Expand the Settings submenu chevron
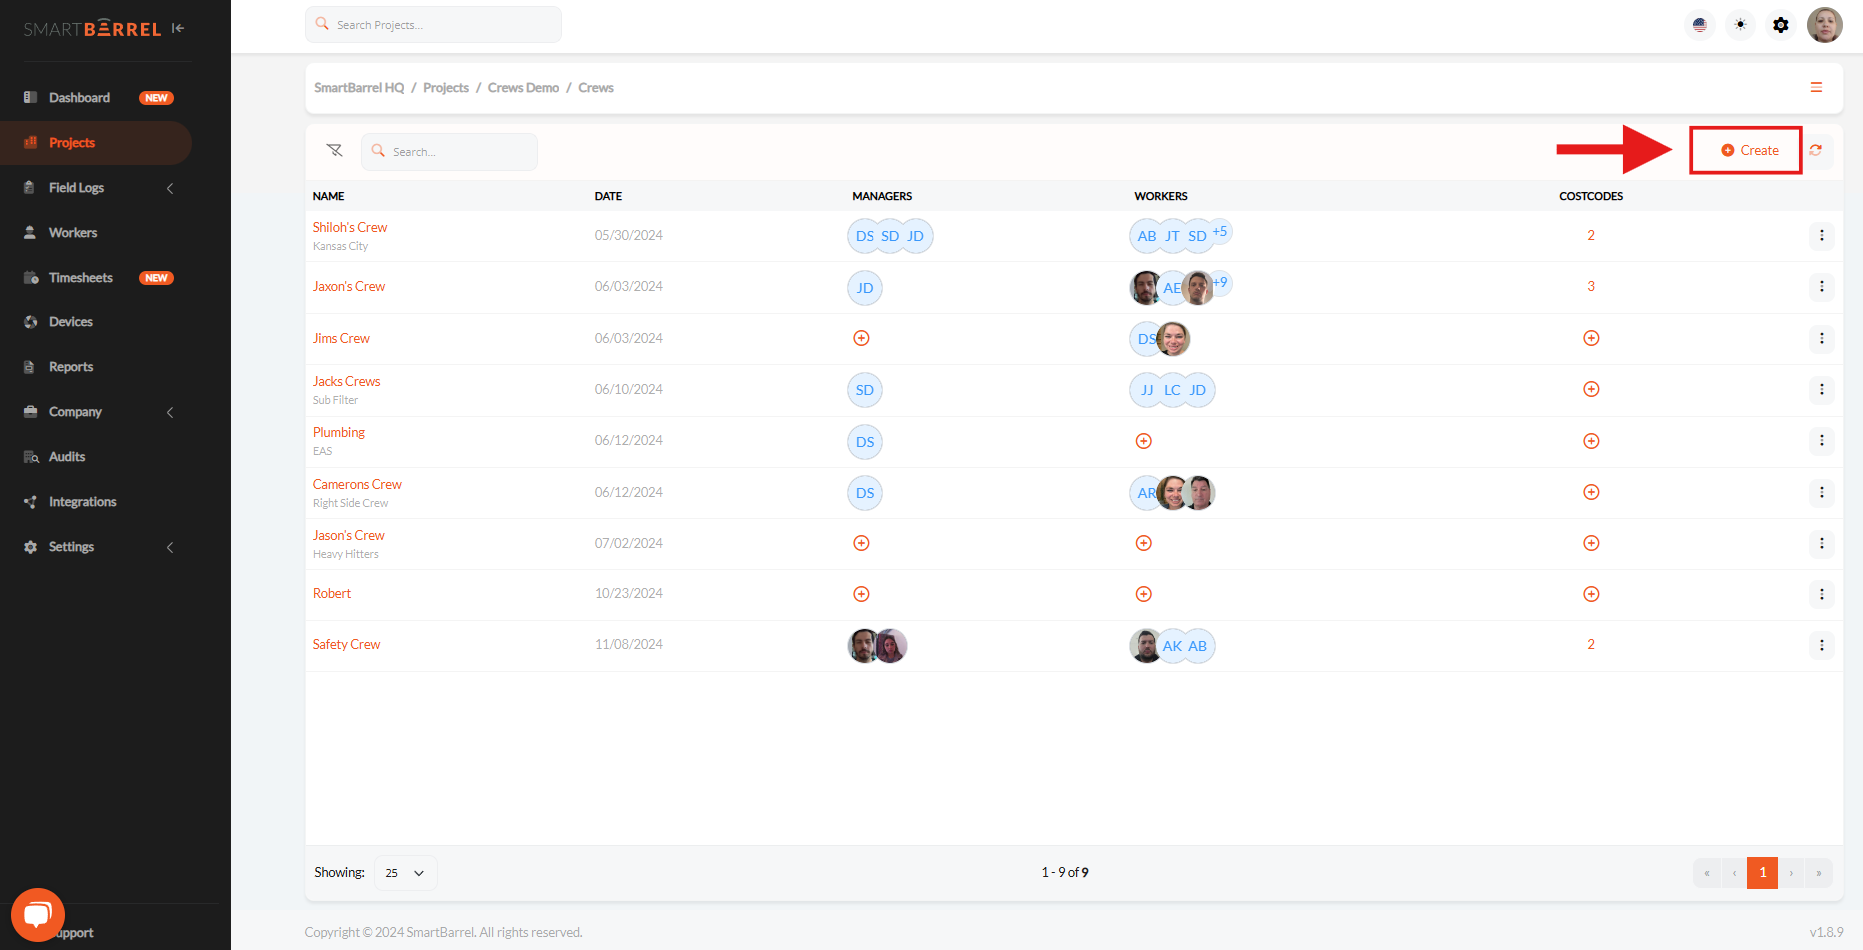1863x950 pixels. tap(170, 547)
